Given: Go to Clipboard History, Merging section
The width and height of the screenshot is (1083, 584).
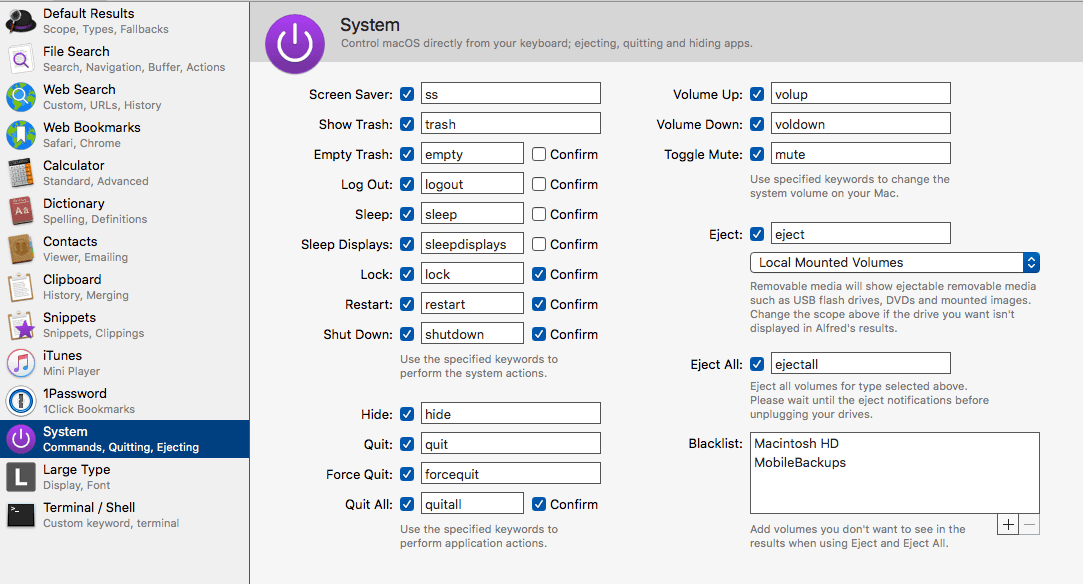Looking at the screenshot, I should click(124, 286).
